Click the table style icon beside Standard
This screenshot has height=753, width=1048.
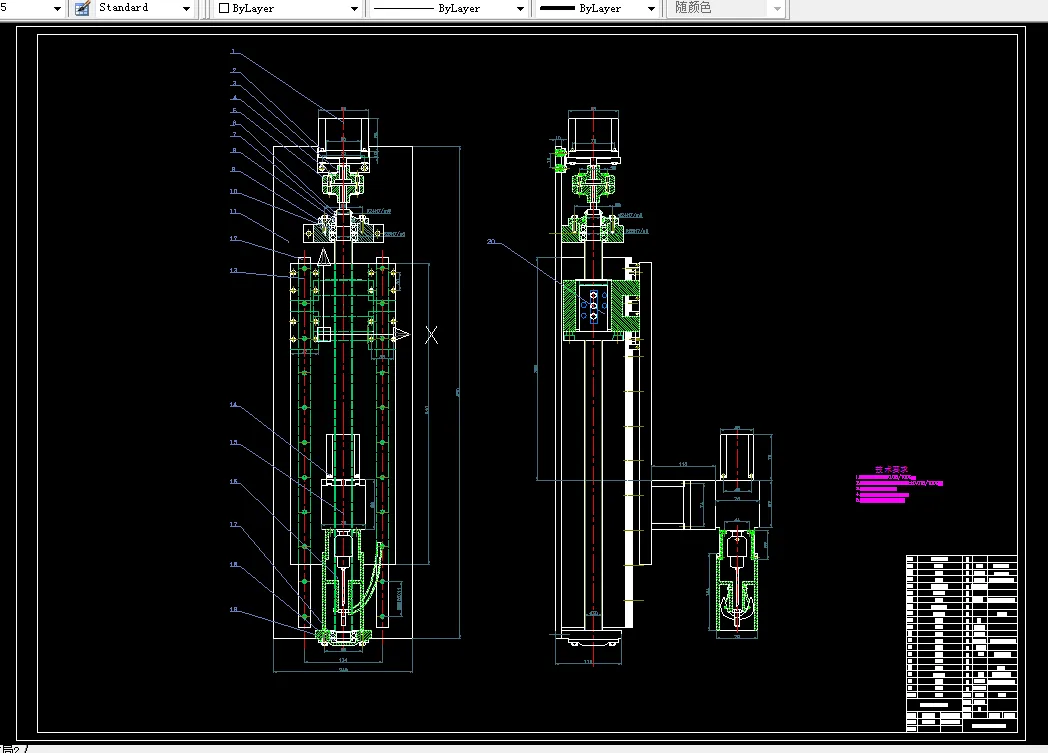point(82,8)
